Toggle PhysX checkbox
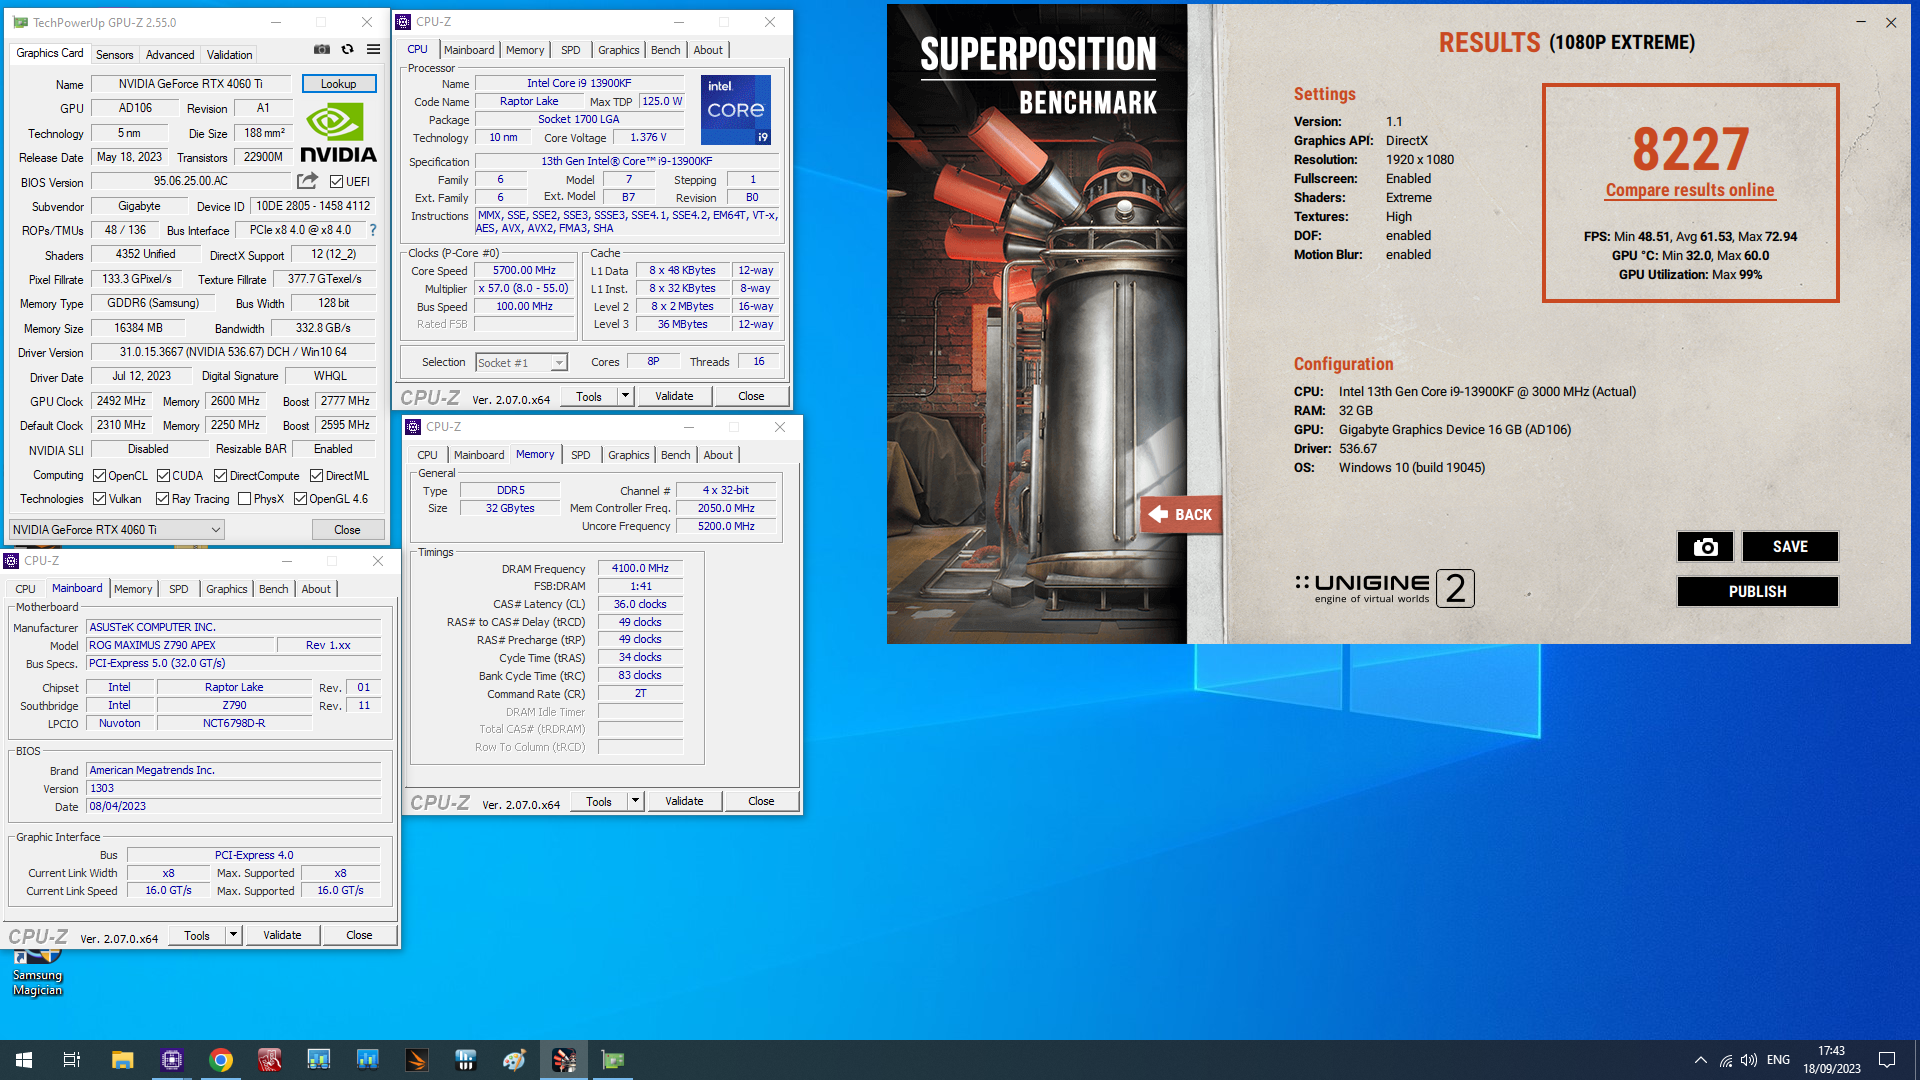This screenshot has width=1920, height=1080. (x=245, y=499)
